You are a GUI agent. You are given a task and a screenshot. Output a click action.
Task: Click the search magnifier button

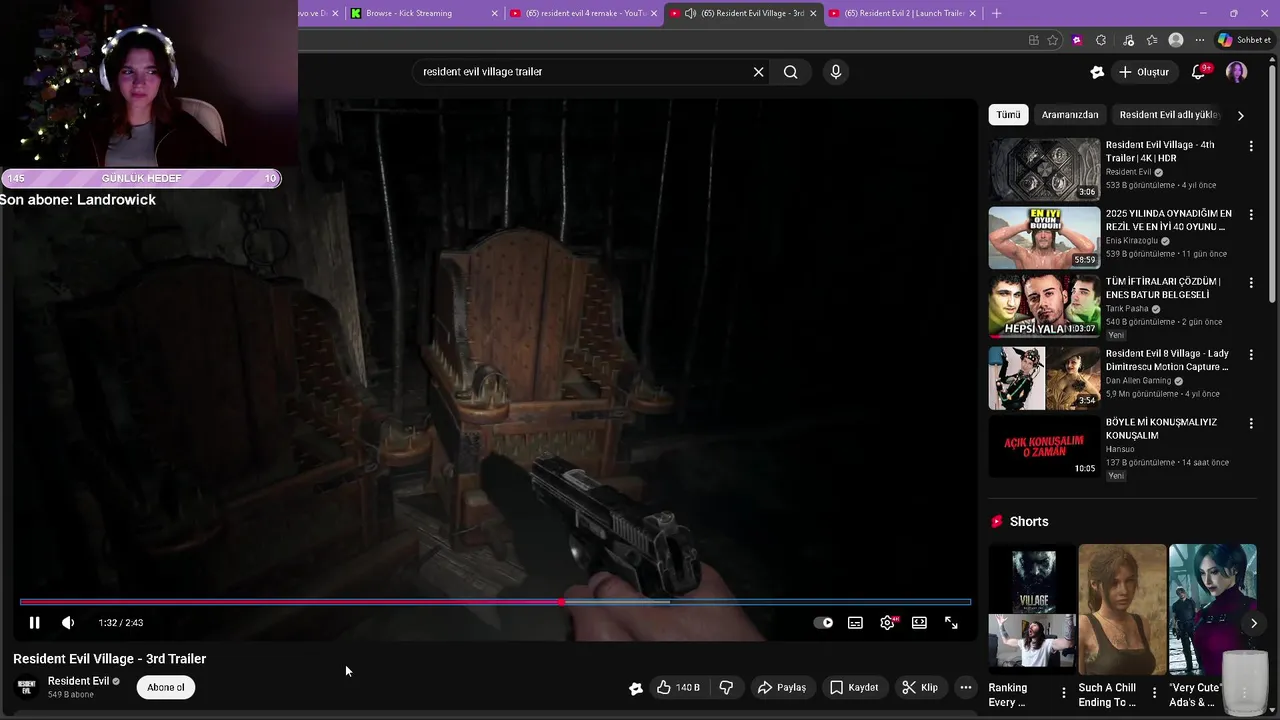(790, 72)
